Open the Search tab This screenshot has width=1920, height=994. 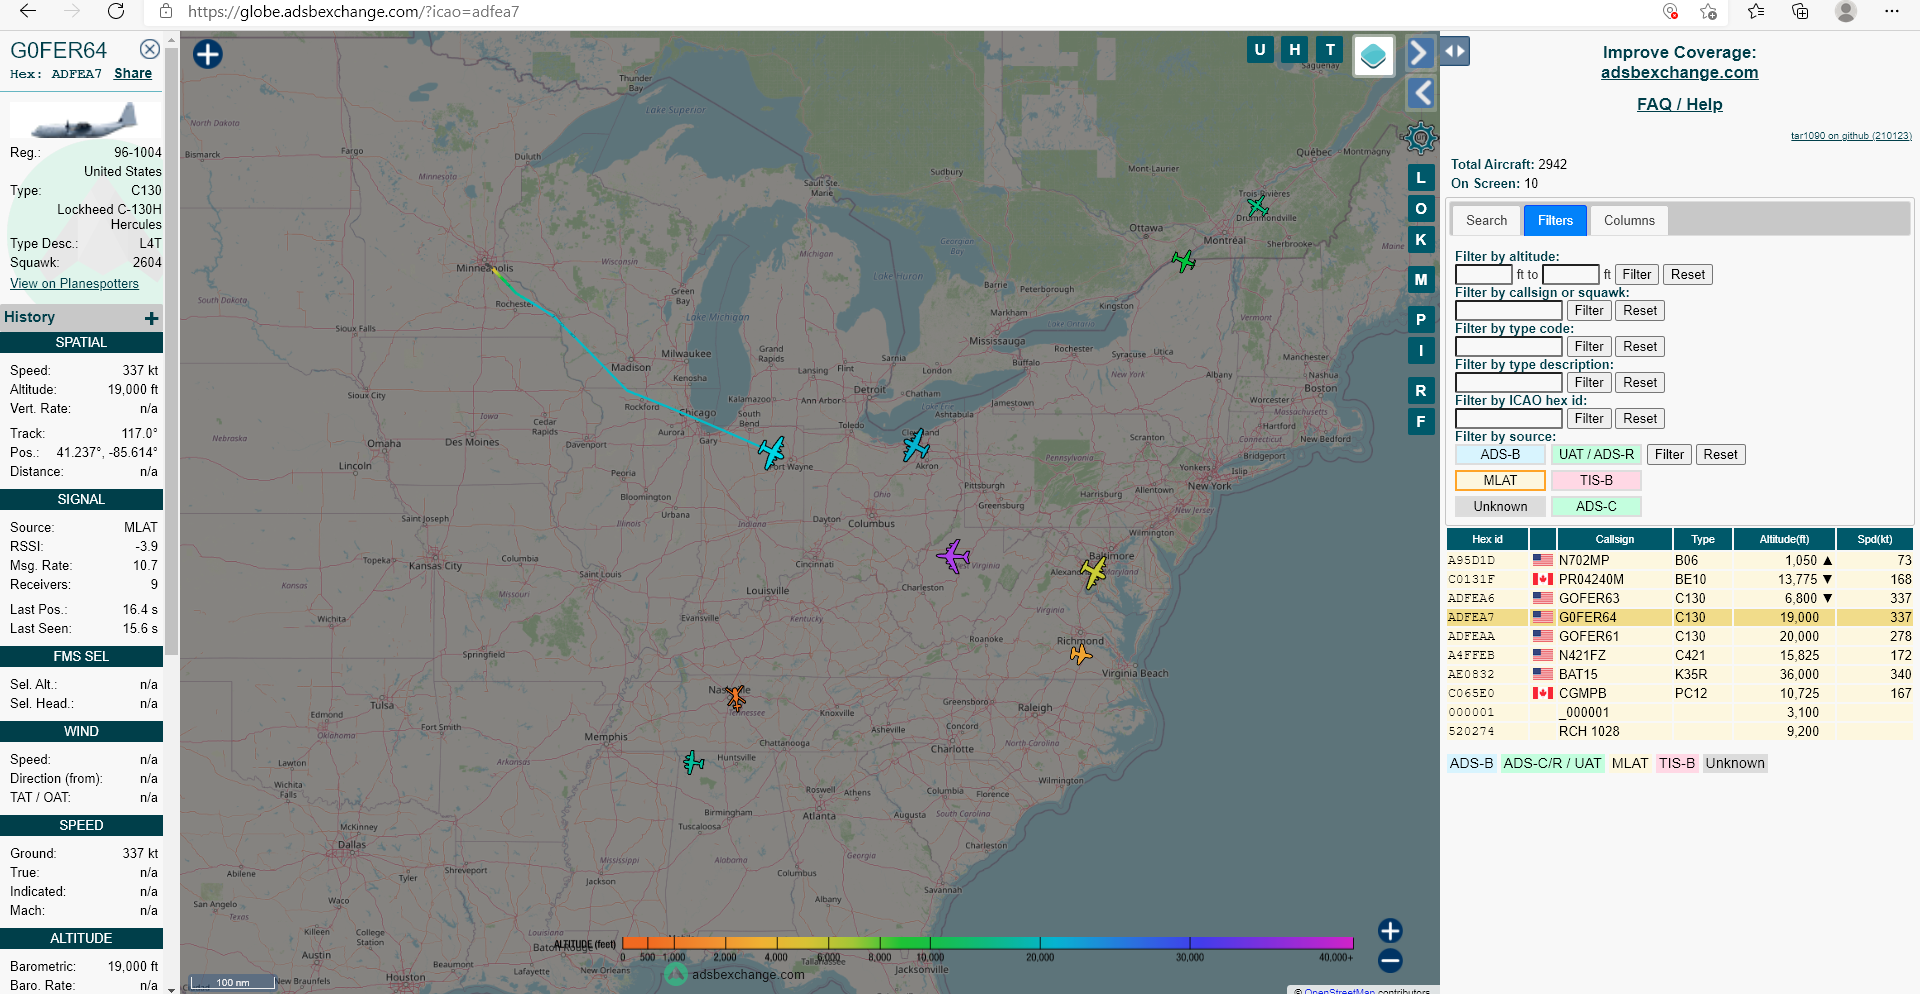click(1486, 221)
